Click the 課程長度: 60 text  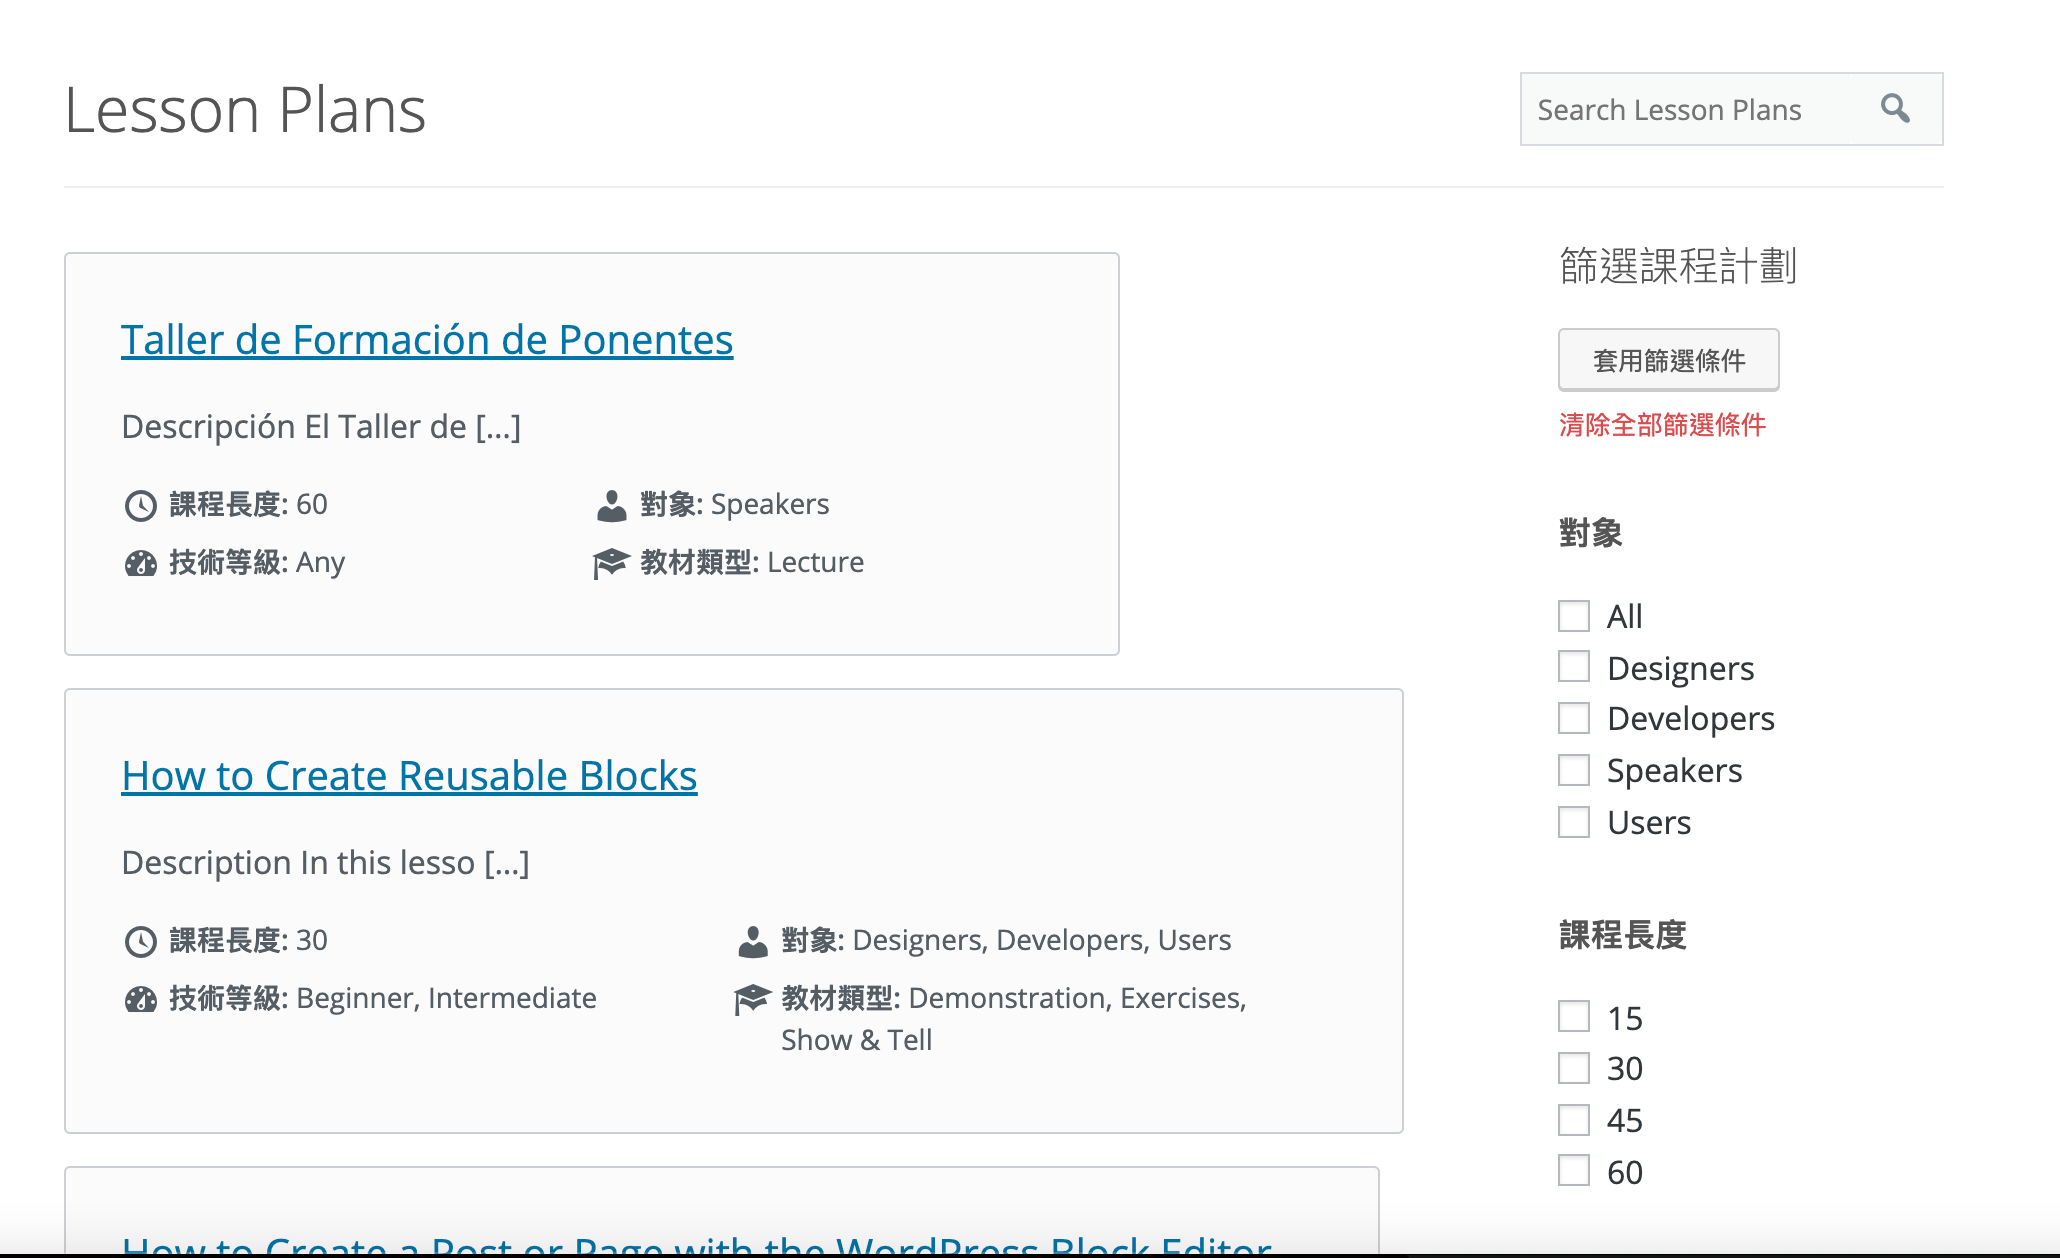pyautogui.click(x=248, y=504)
